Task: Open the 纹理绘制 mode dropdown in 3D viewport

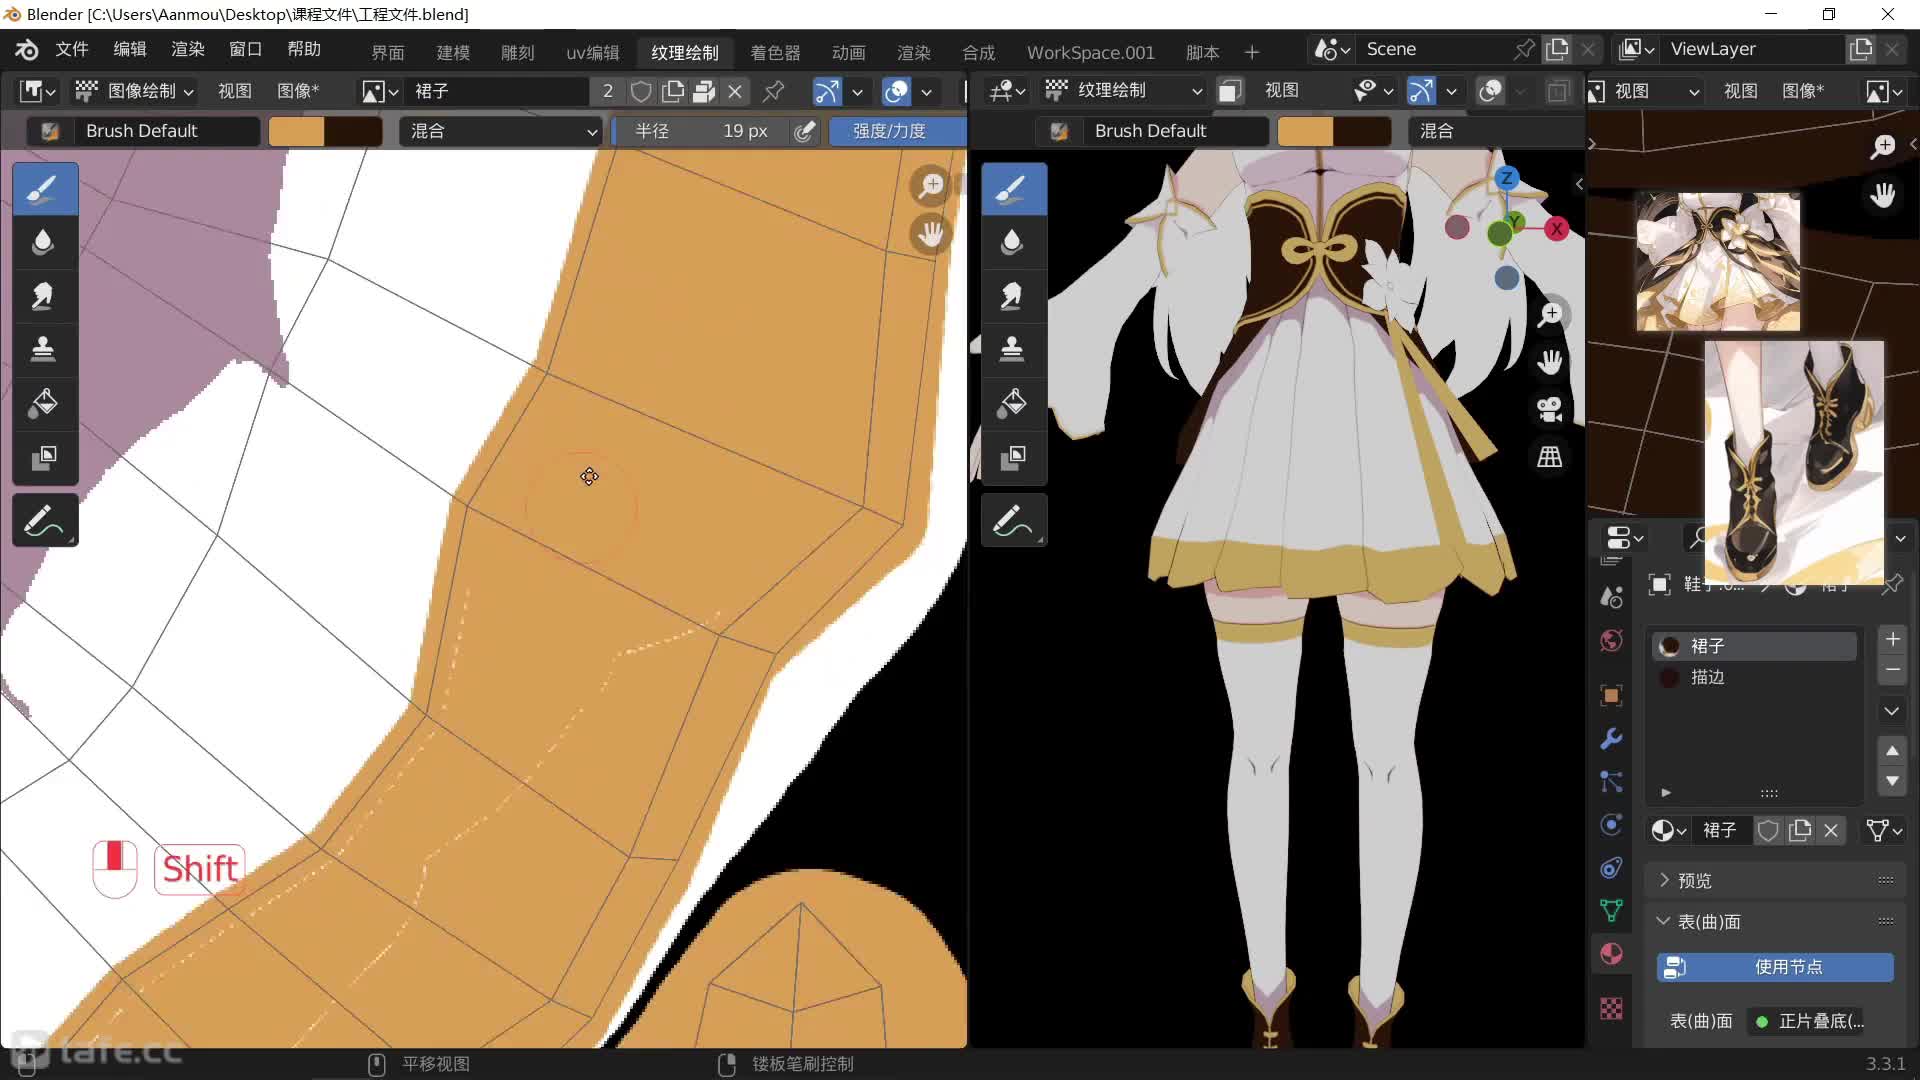Action: click(1123, 91)
